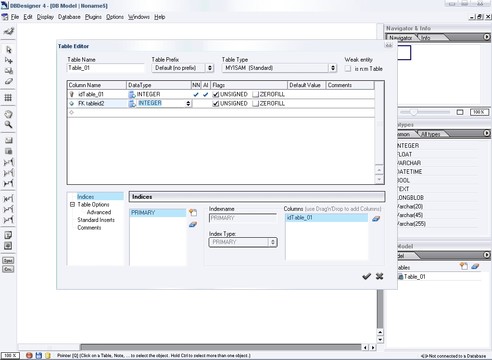Select Standard Inserts in options tree
Image resolution: width=492 pixels, height=360 pixels.
[96, 220]
